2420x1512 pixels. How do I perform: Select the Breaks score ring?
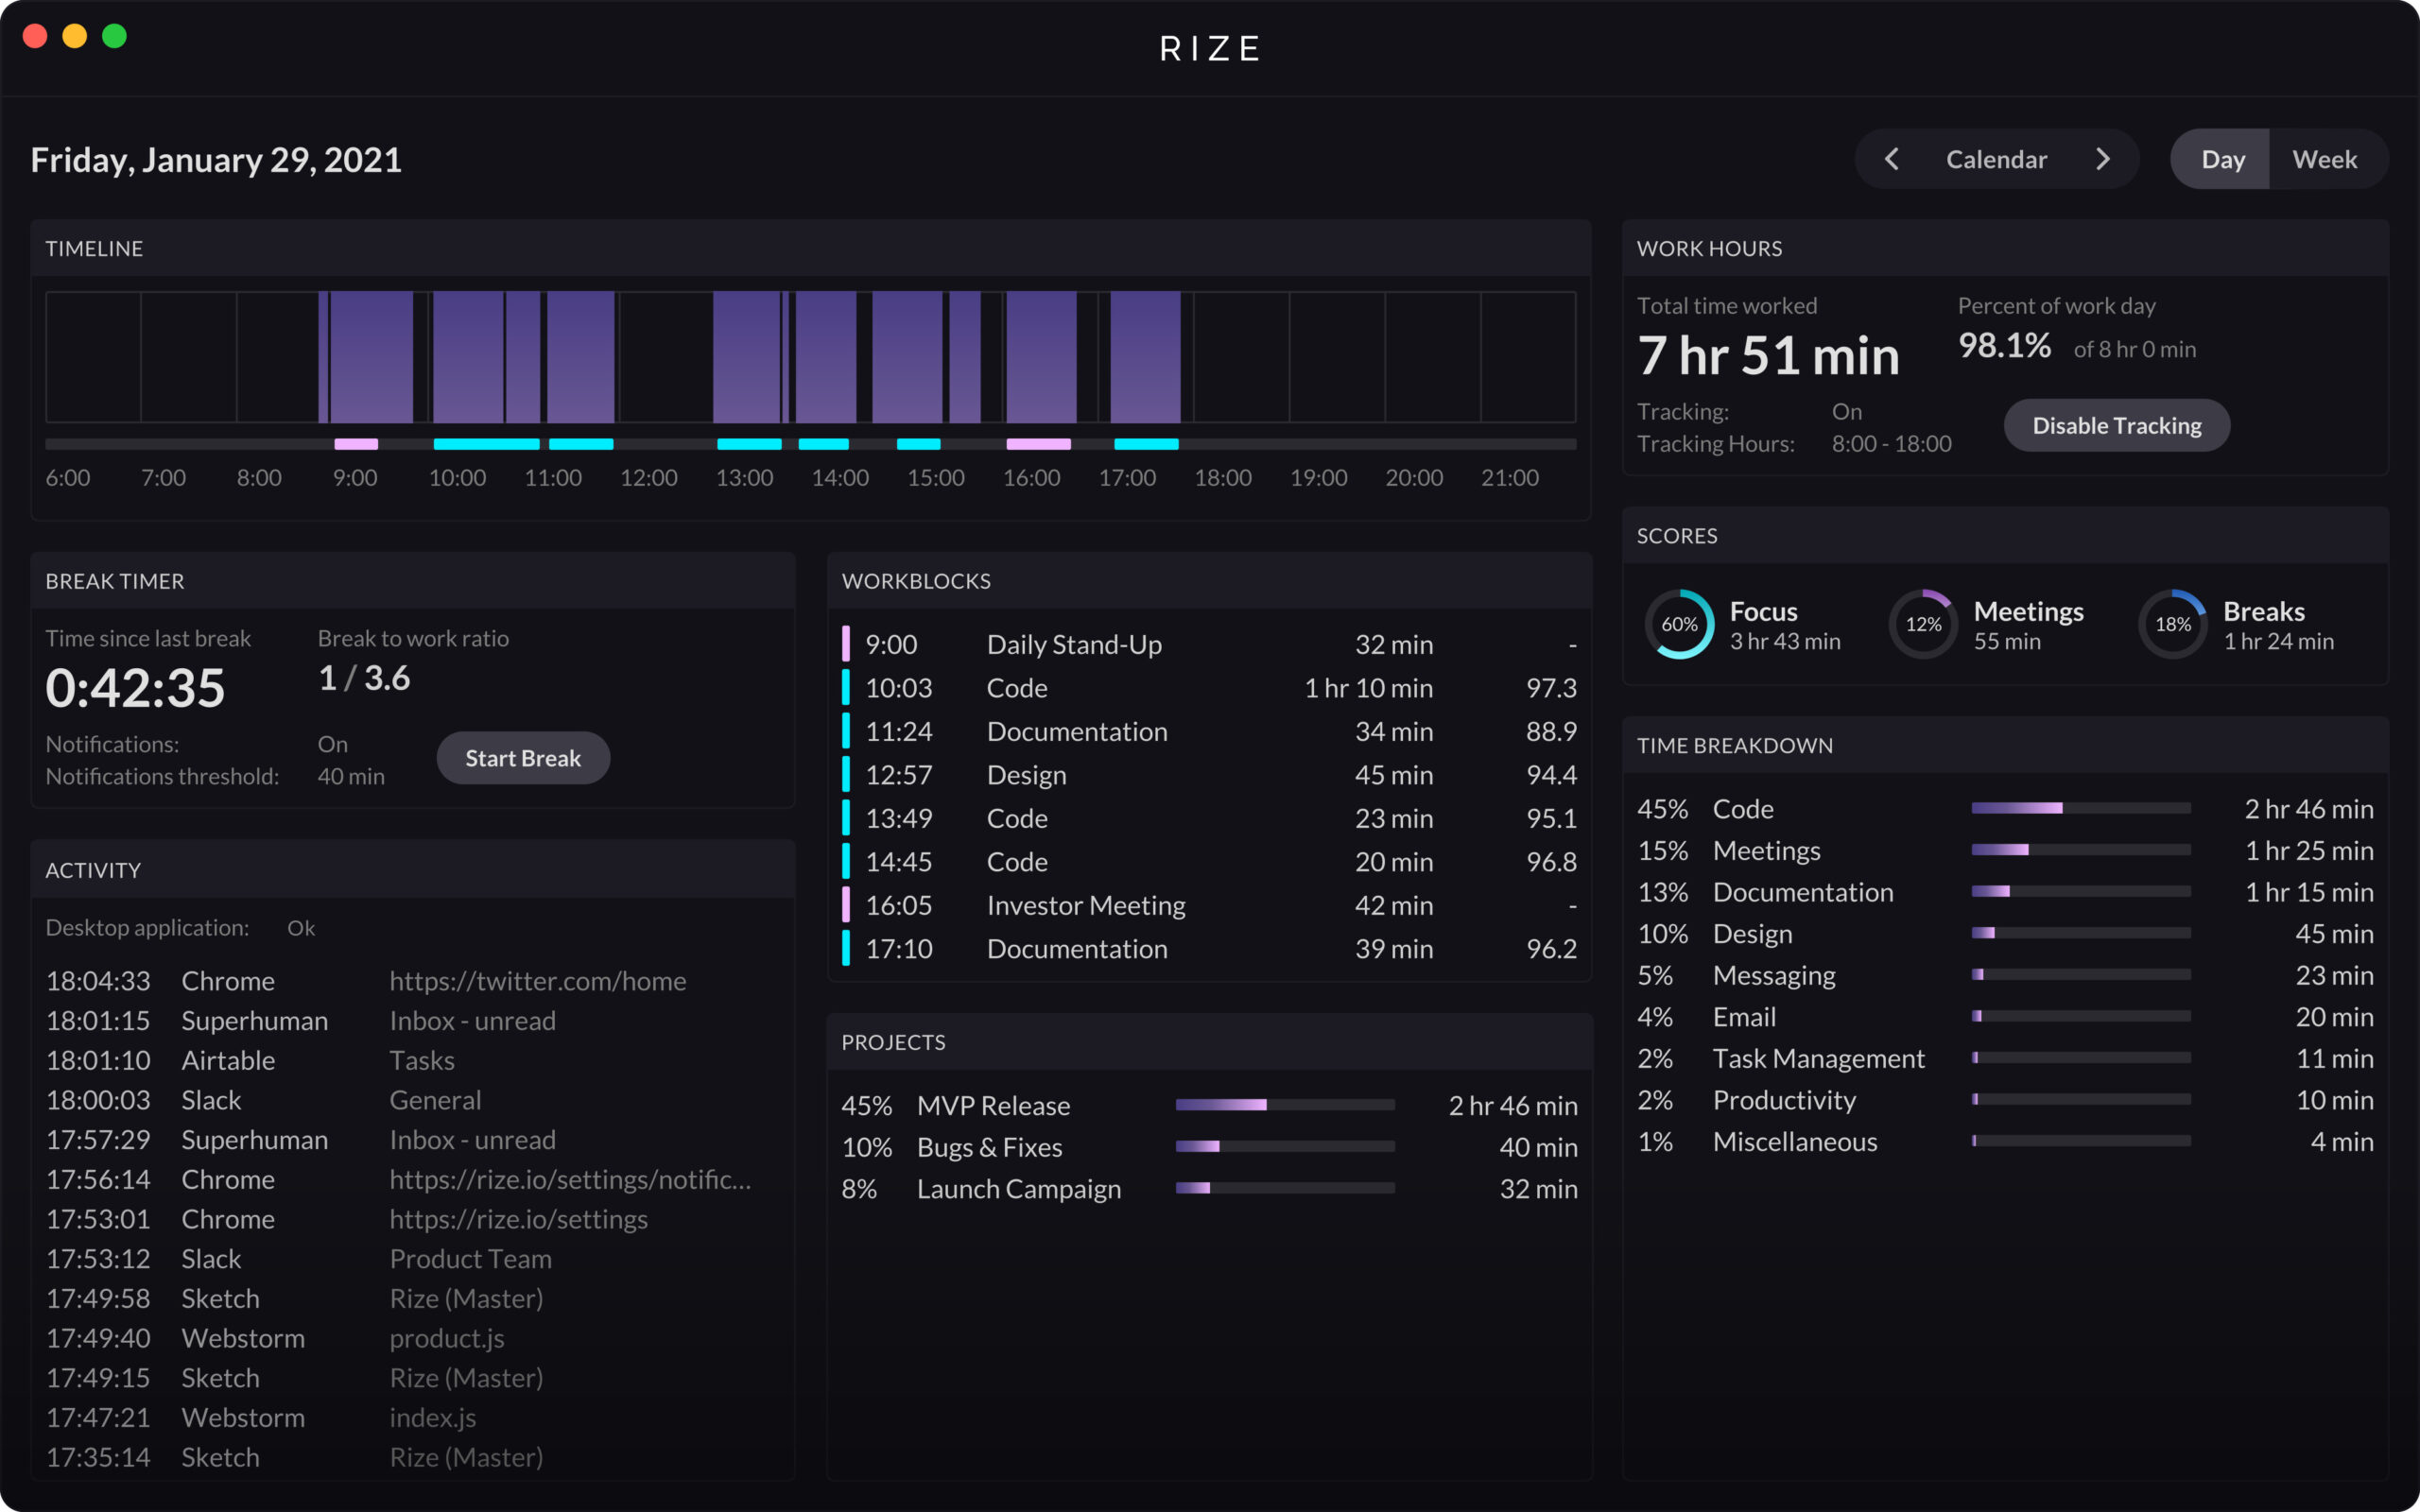[2172, 623]
